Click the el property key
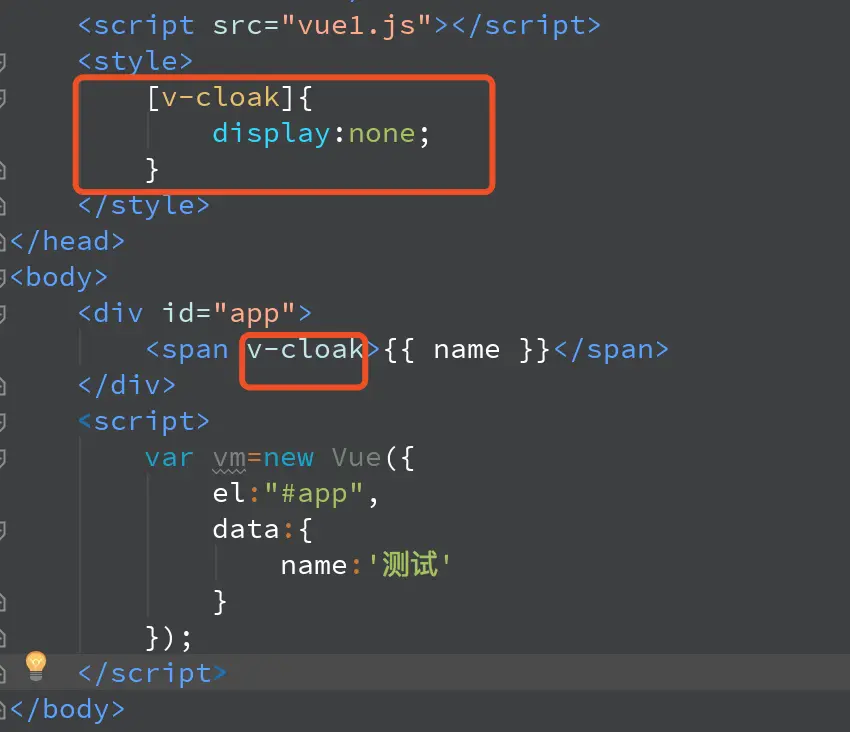The width and height of the screenshot is (850, 732). point(229,493)
